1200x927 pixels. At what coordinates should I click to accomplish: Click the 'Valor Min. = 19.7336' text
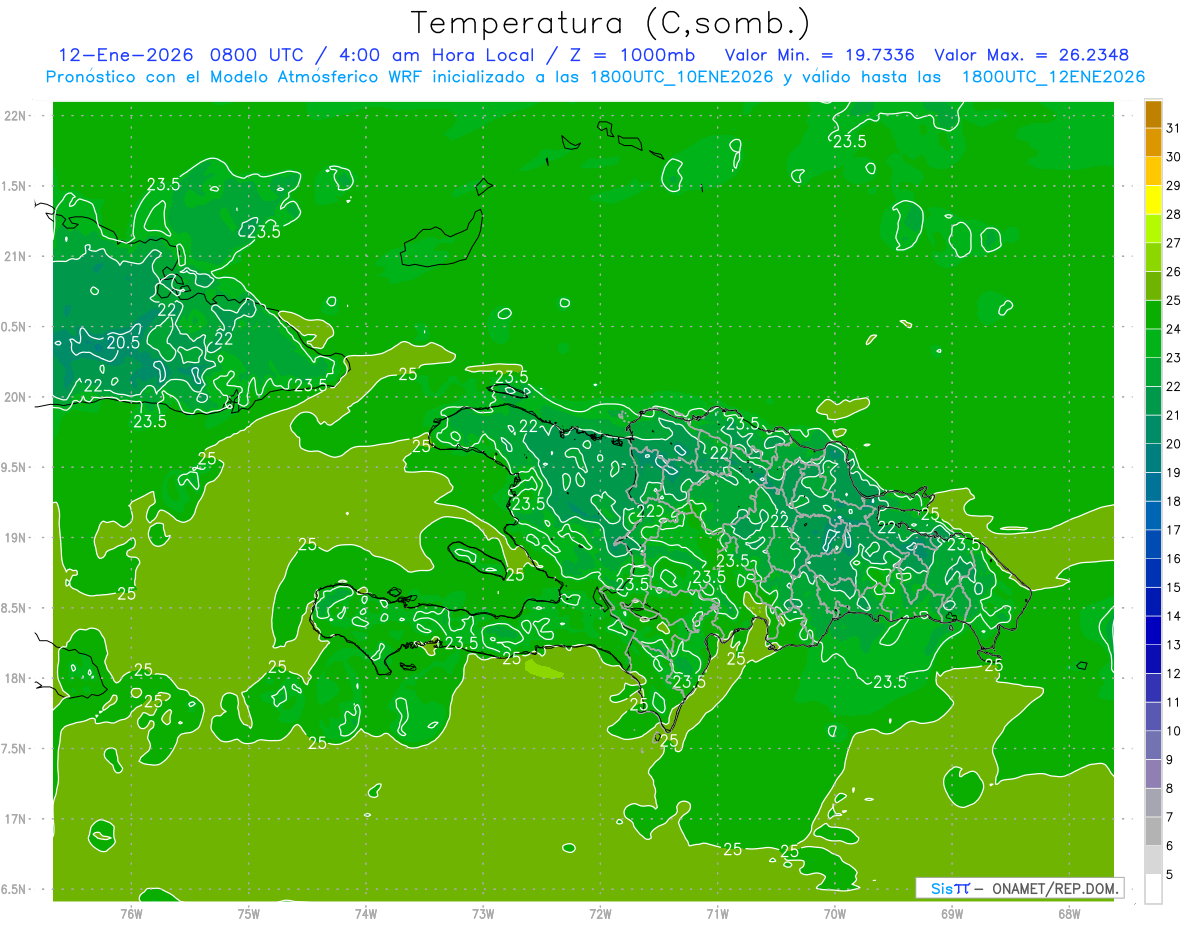click(x=819, y=54)
